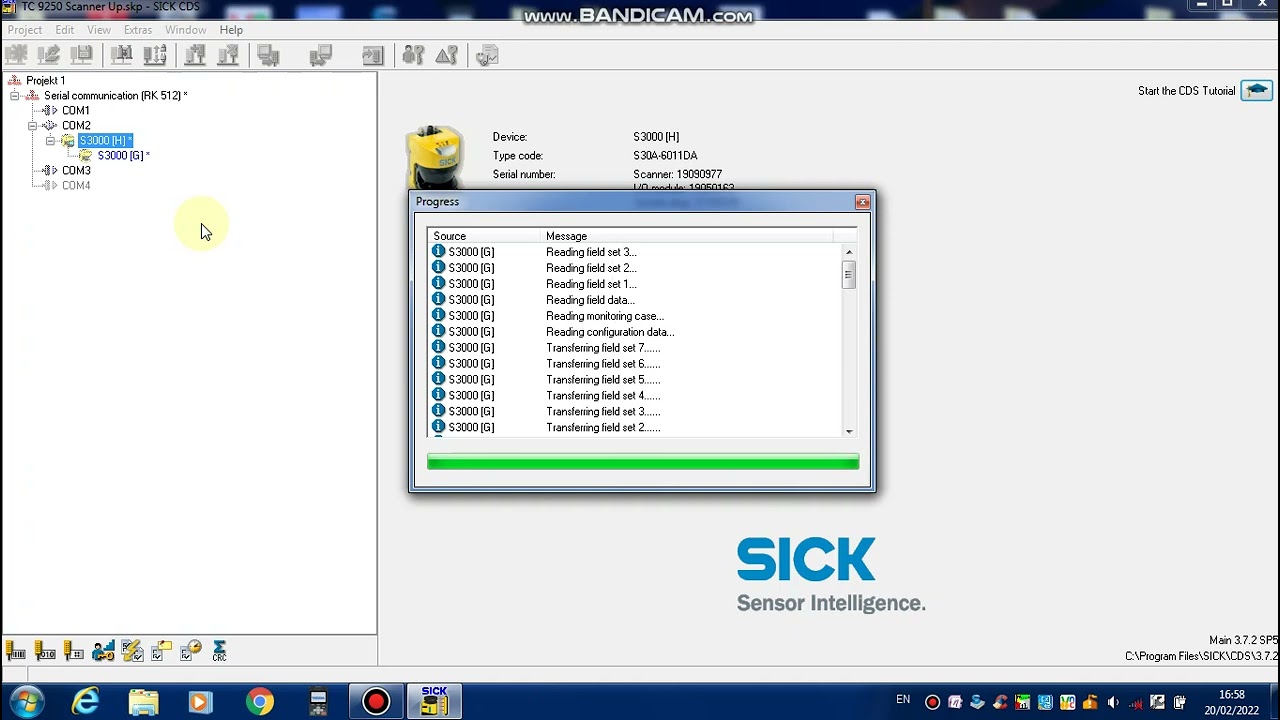Image resolution: width=1280 pixels, height=720 pixels.
Task: Open Internet Explorer from the taskbar
Action: tap(86, 702)
